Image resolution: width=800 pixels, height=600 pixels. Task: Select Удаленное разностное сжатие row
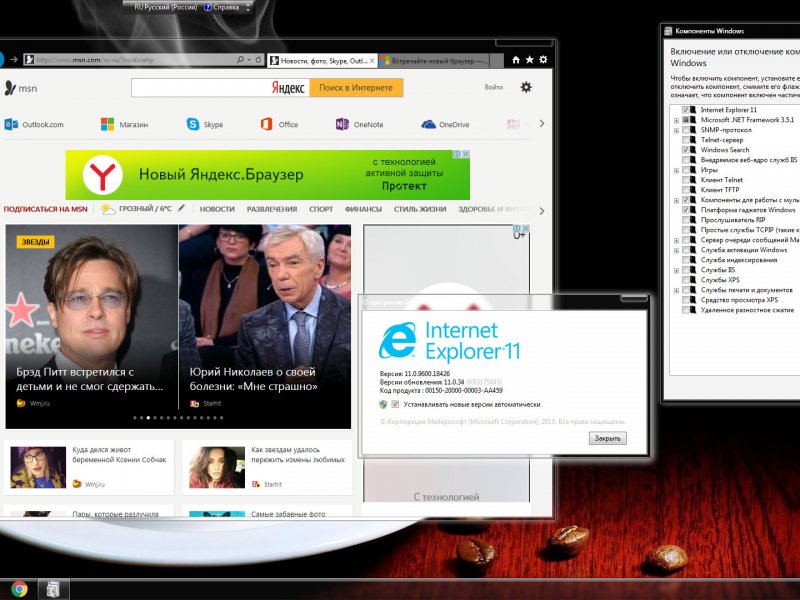tap(747, 310)
